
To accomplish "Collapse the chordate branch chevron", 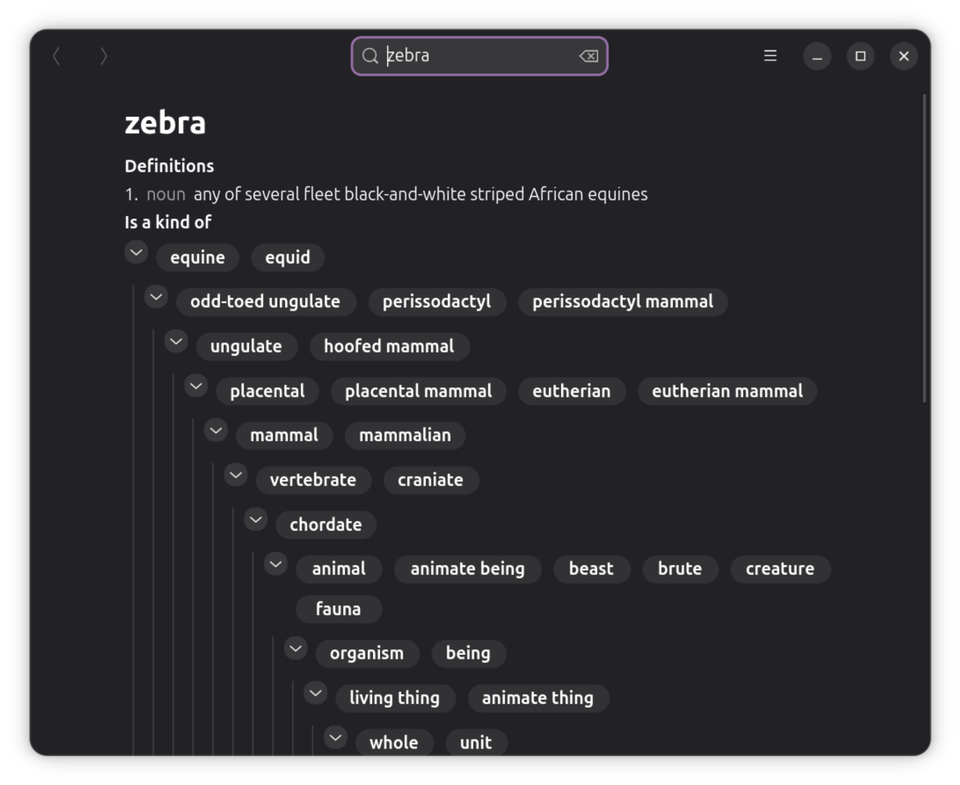I will (x=256, y=520).
